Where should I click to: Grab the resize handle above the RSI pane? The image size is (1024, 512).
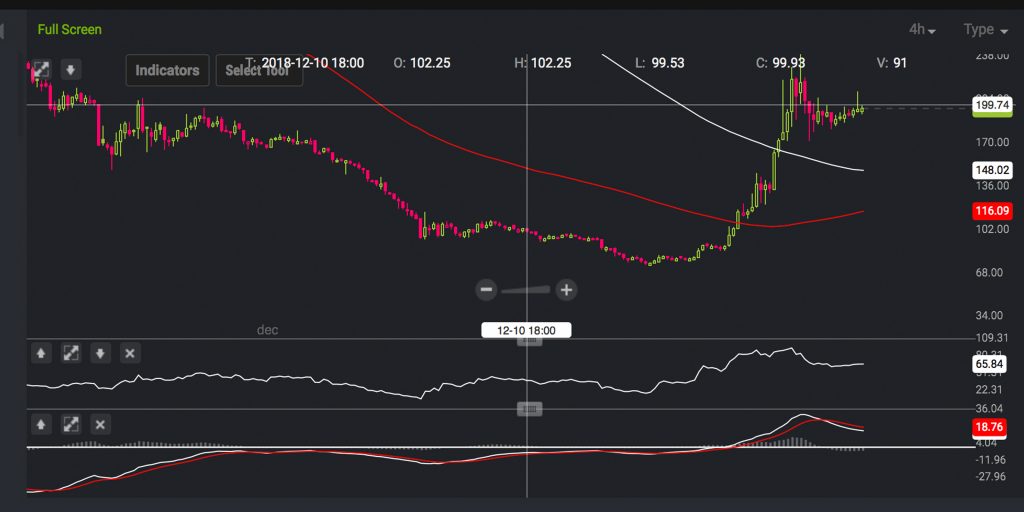[531, 340]
